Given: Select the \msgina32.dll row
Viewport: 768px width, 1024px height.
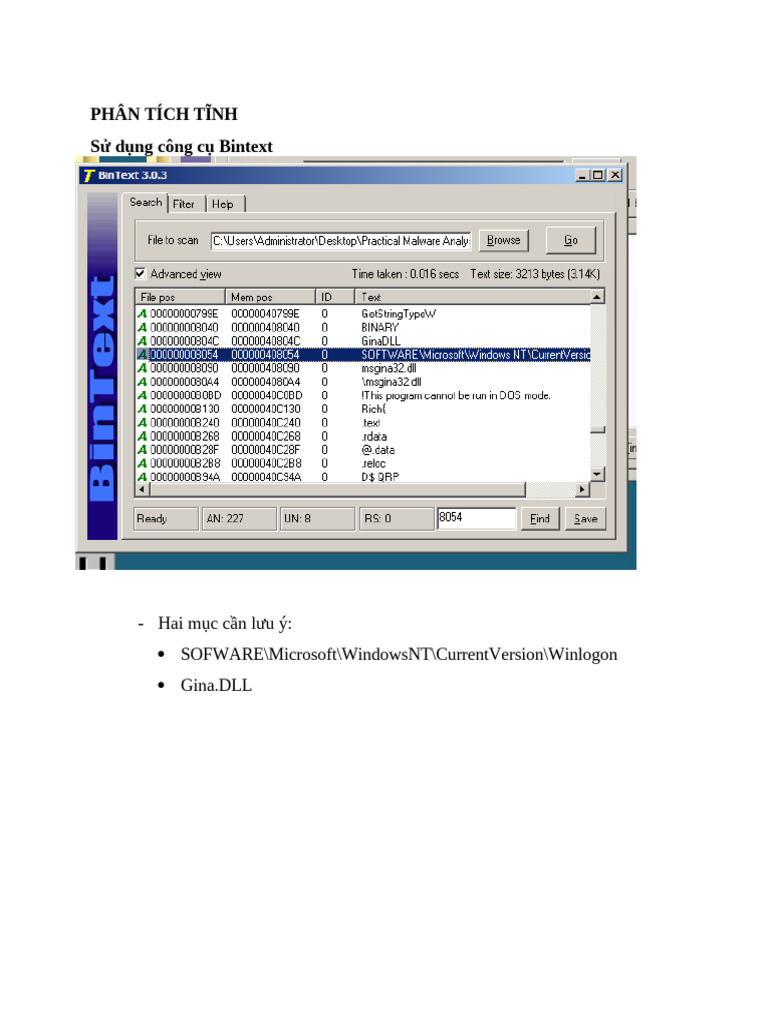Looking at the screenshot, I should pos(363,382).
